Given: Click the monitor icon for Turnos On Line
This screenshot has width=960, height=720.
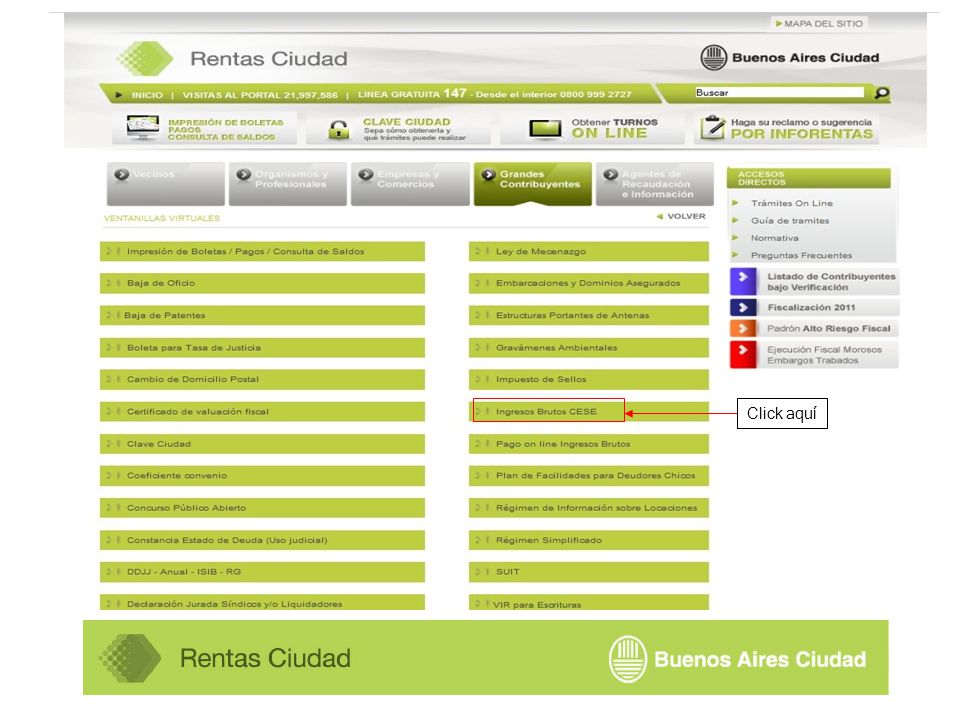Looking at the screenshot, I should 545,129.
